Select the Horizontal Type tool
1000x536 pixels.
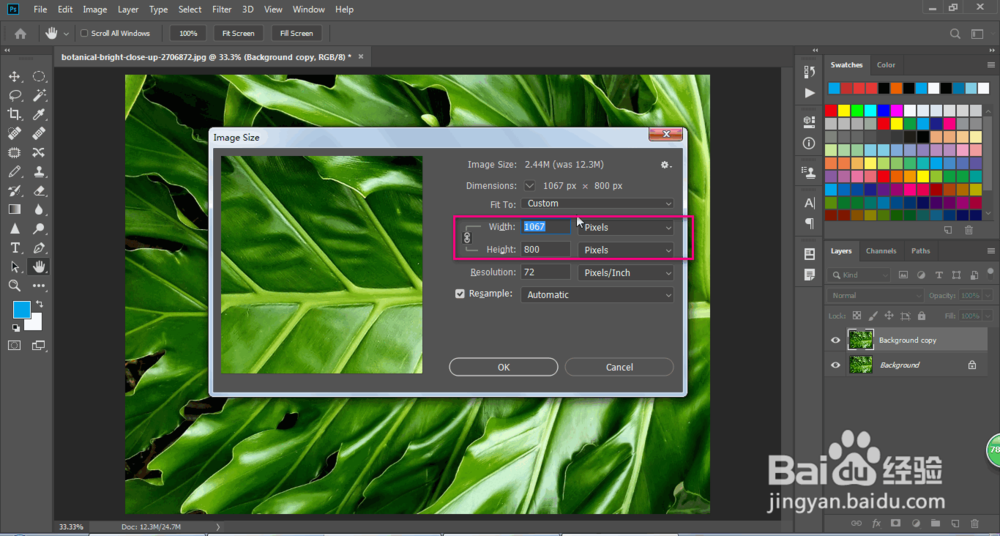(x=14, y=248)
